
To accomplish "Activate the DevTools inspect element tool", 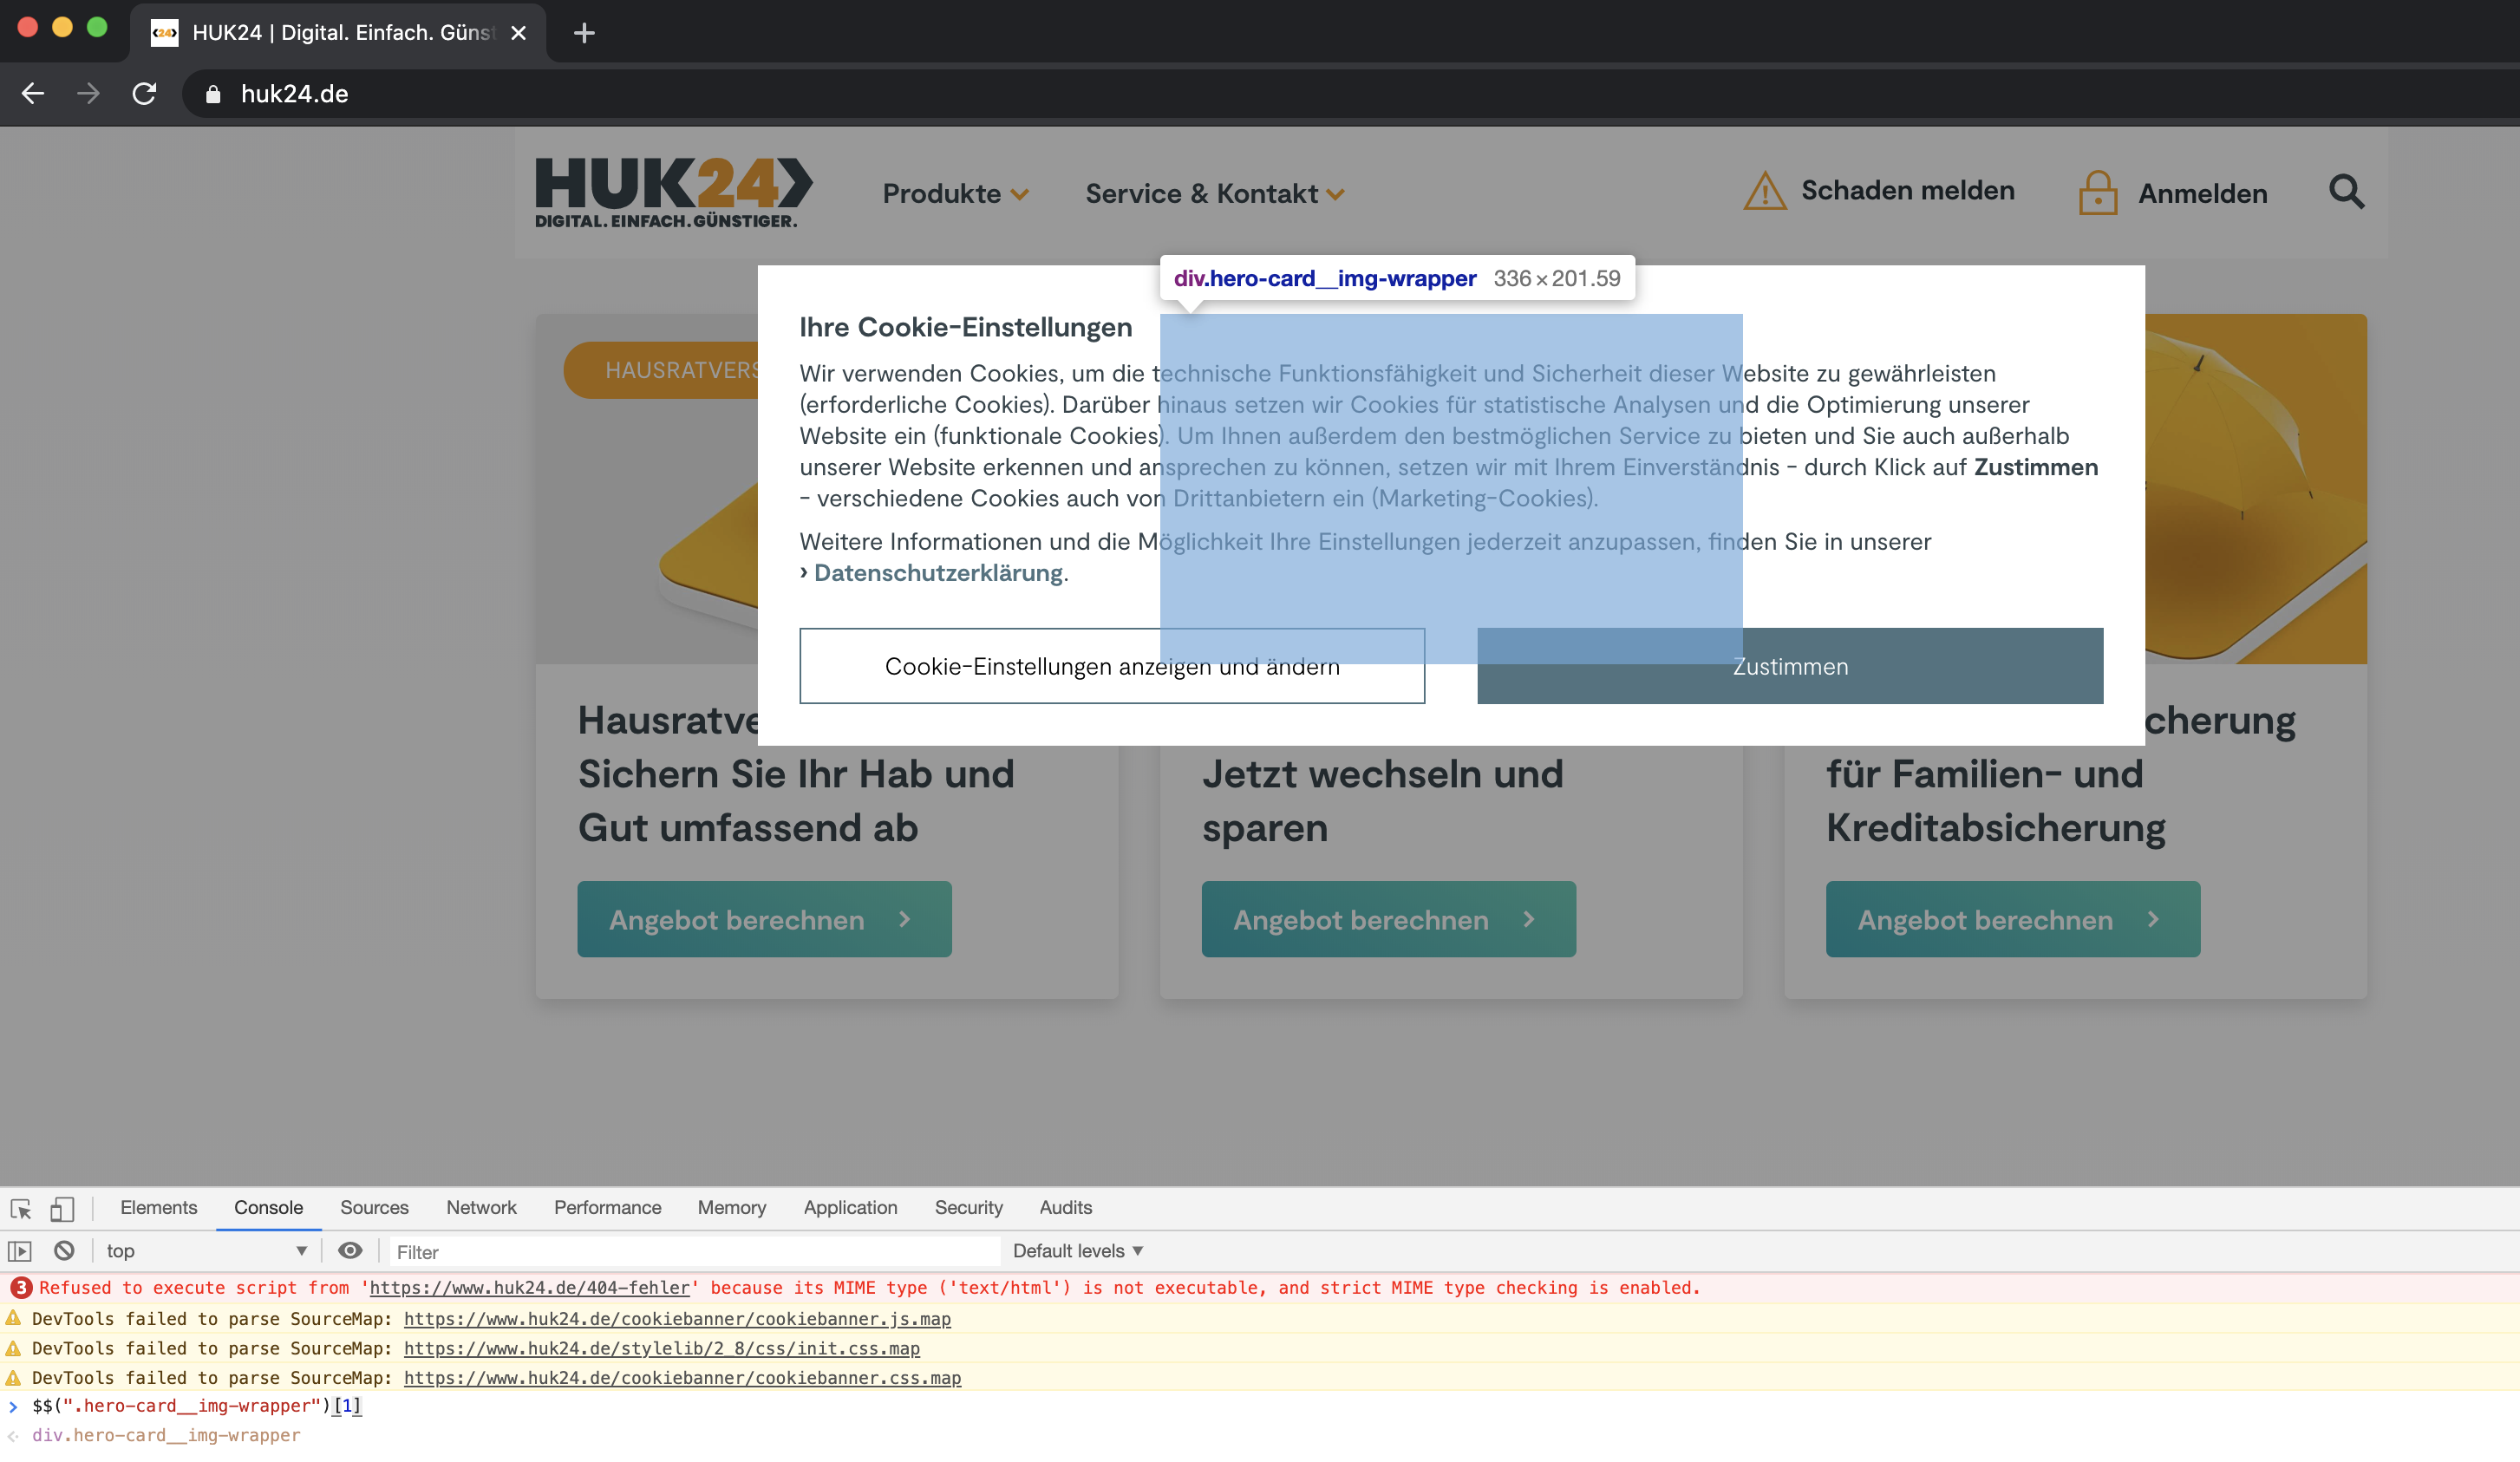I will coord(21,1209).
